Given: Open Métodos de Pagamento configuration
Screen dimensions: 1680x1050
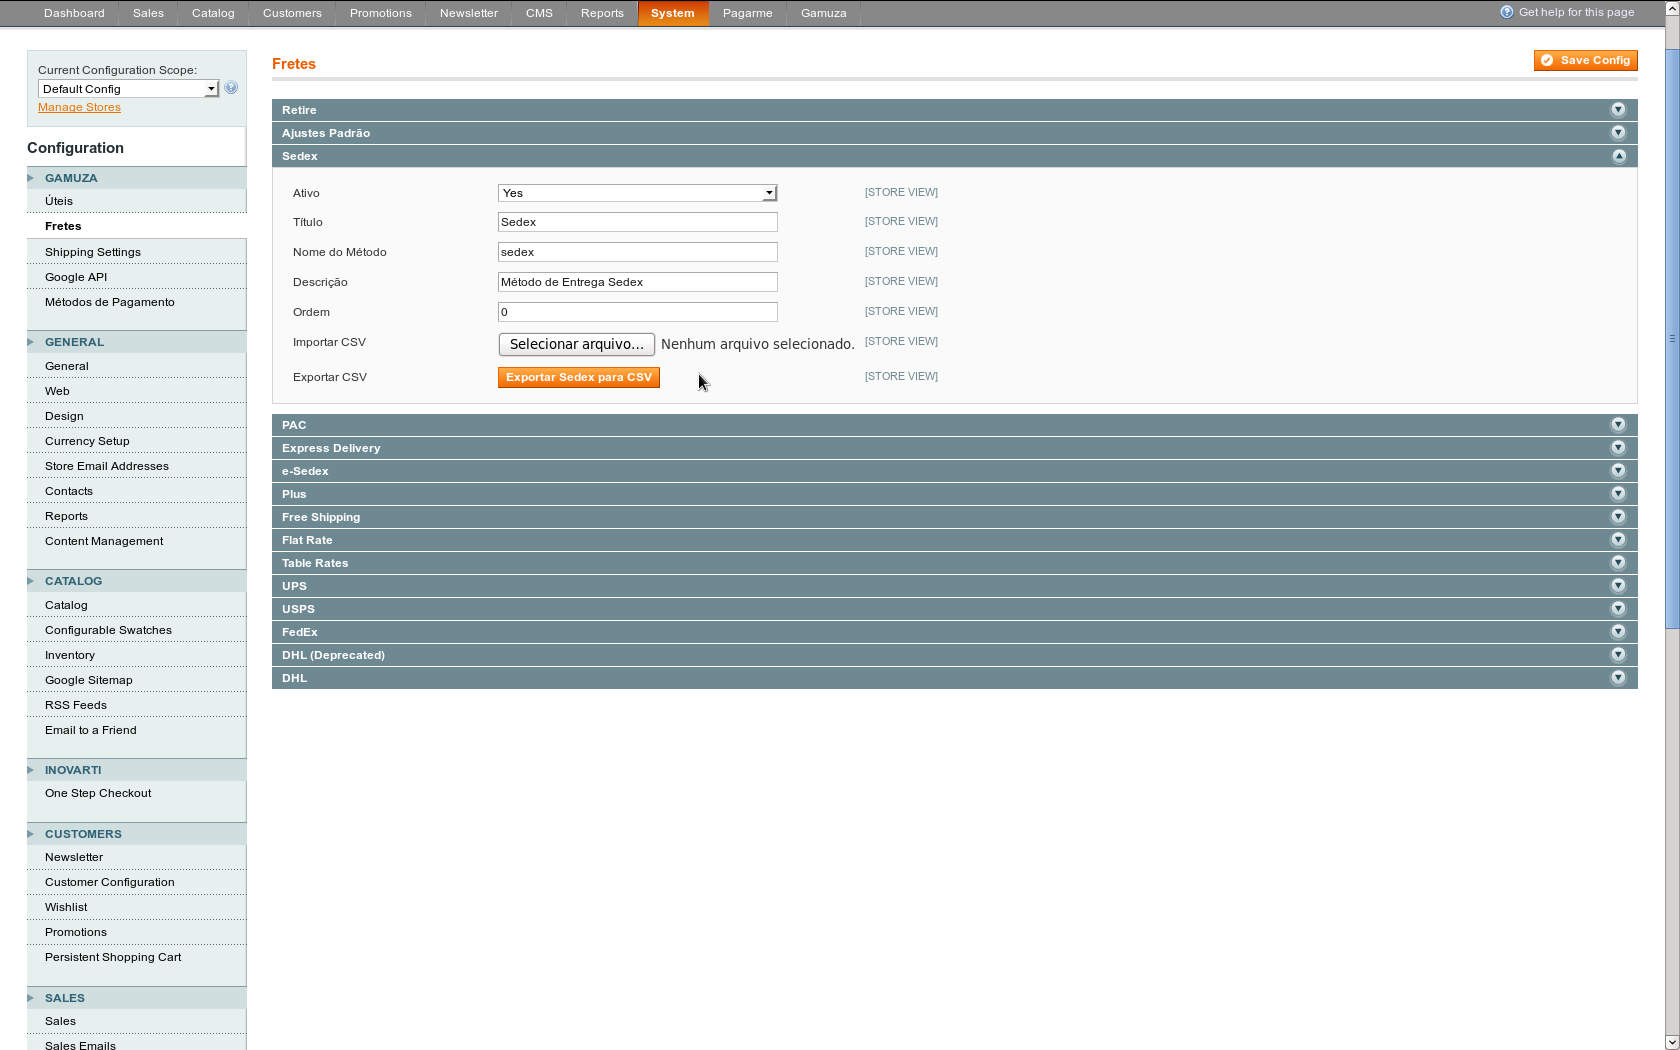Looking at the screenshot, I should click(136, 302).
